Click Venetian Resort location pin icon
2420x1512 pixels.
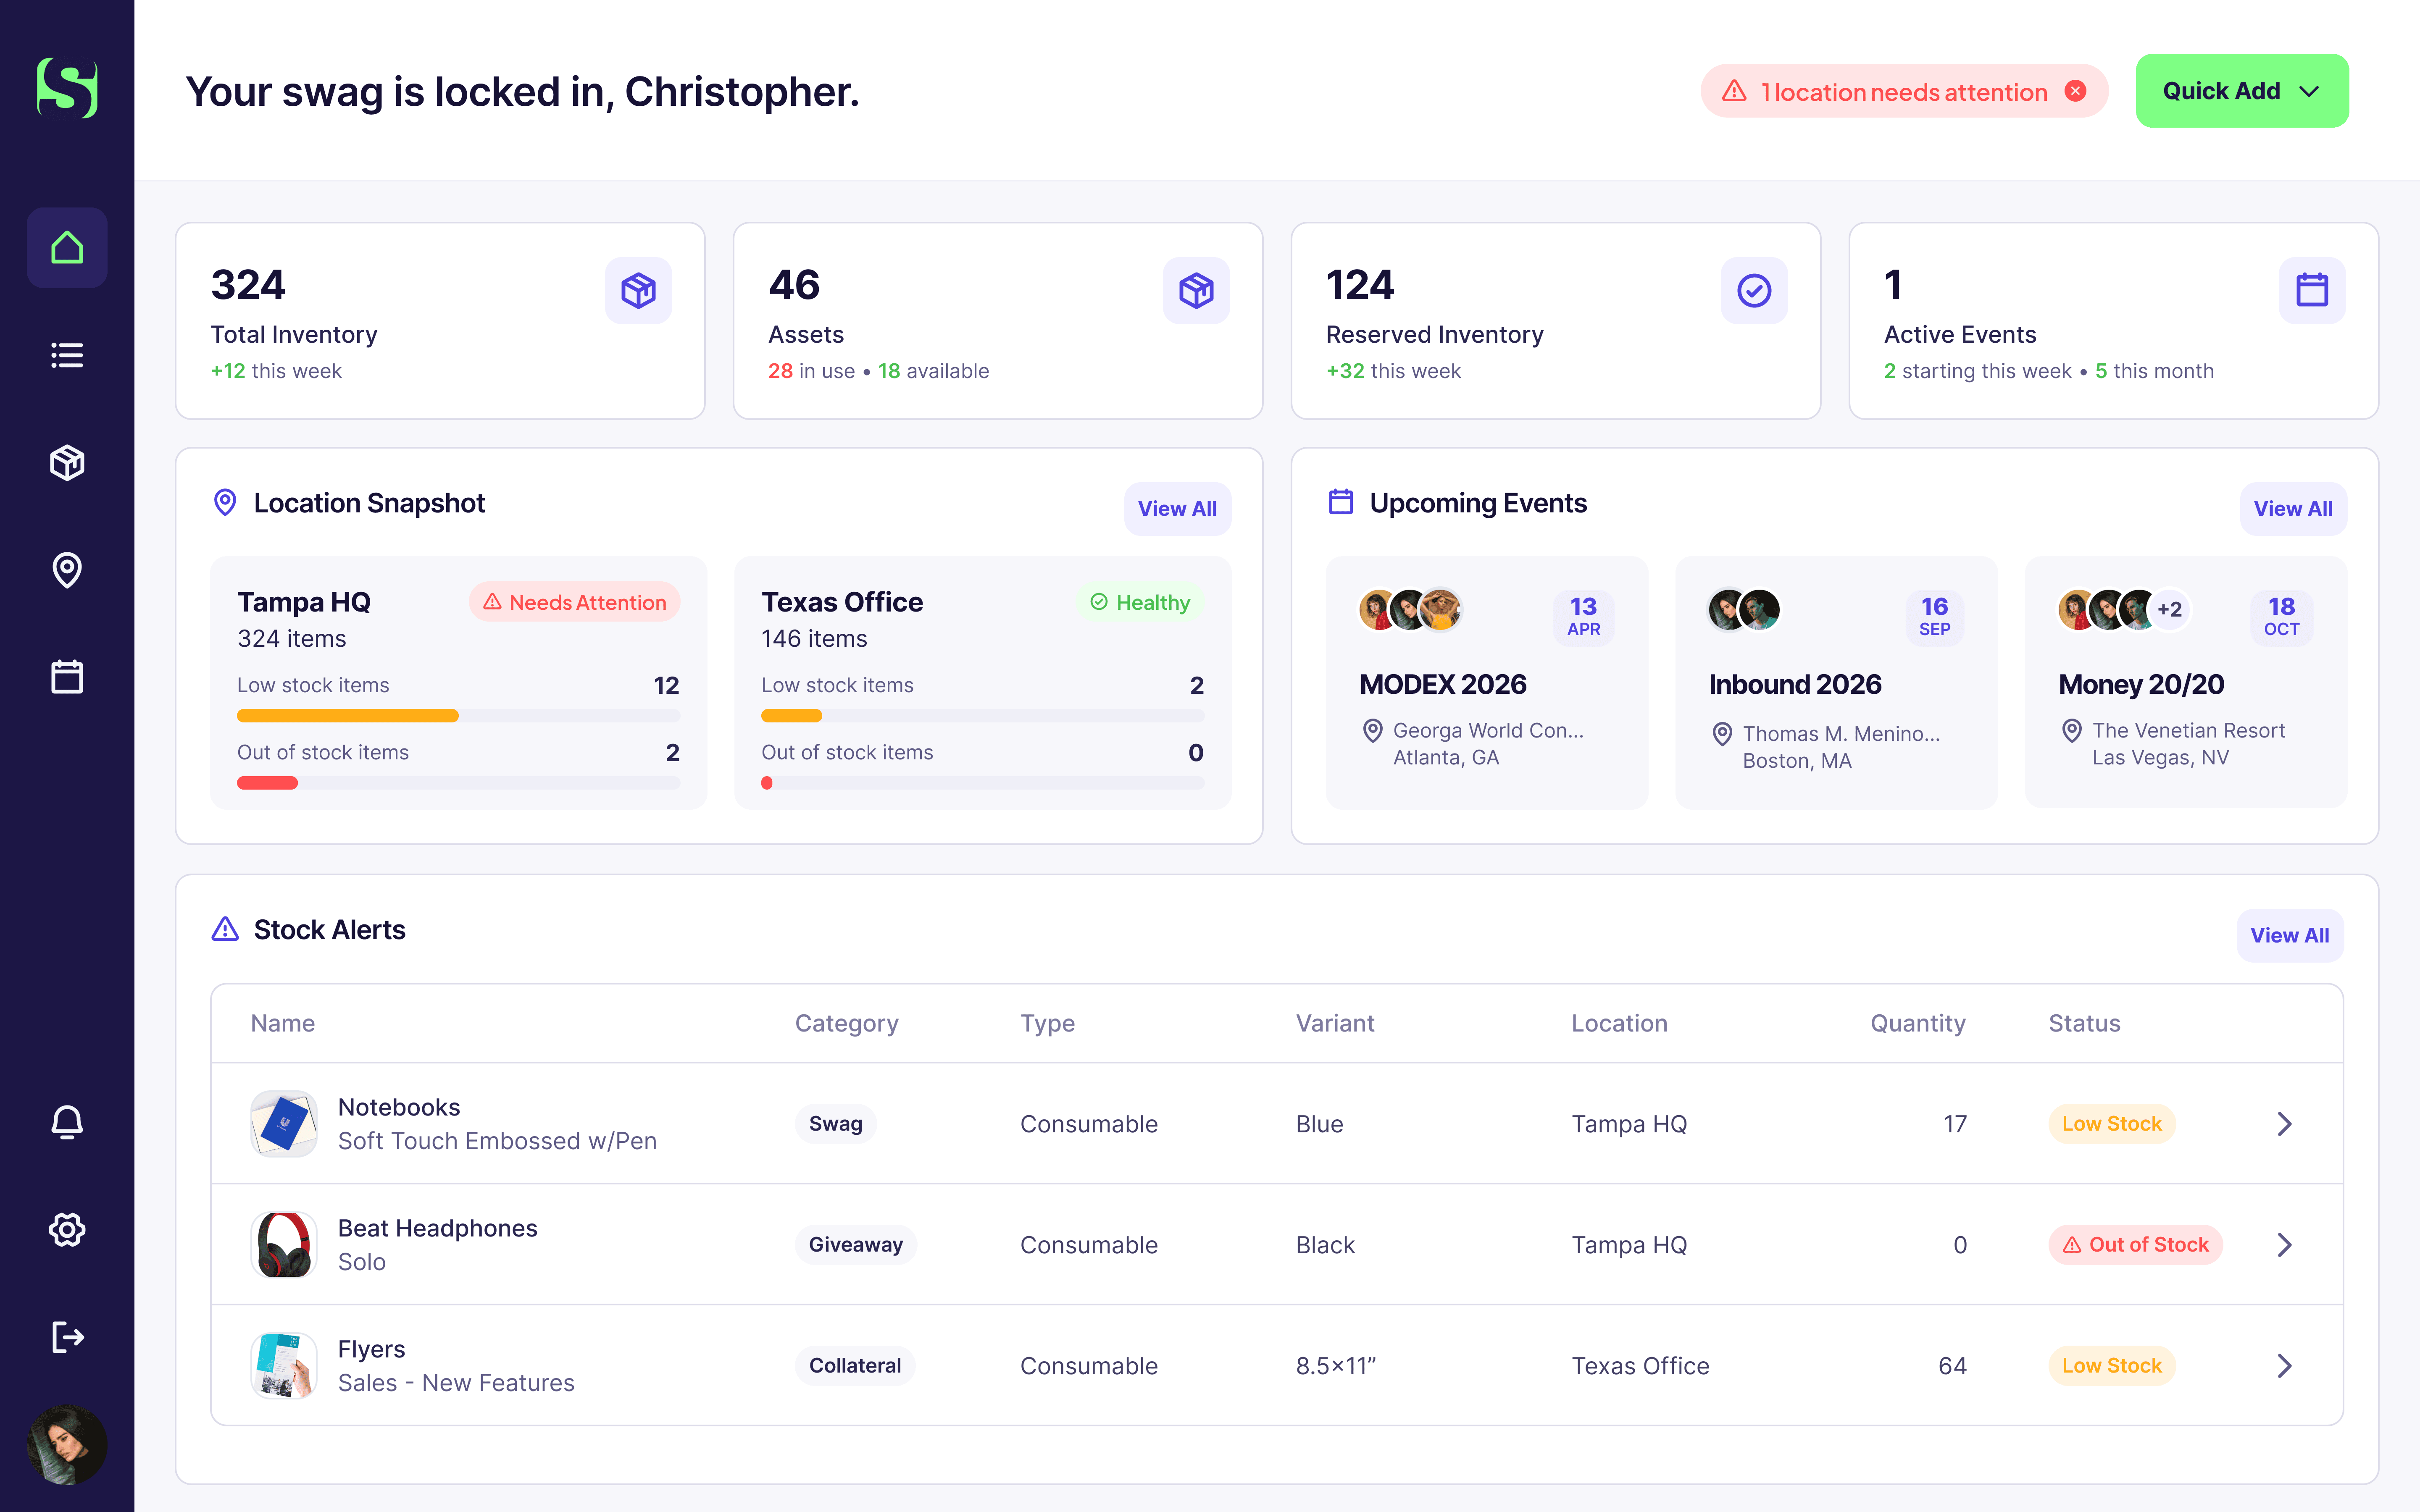(2072, 731)
